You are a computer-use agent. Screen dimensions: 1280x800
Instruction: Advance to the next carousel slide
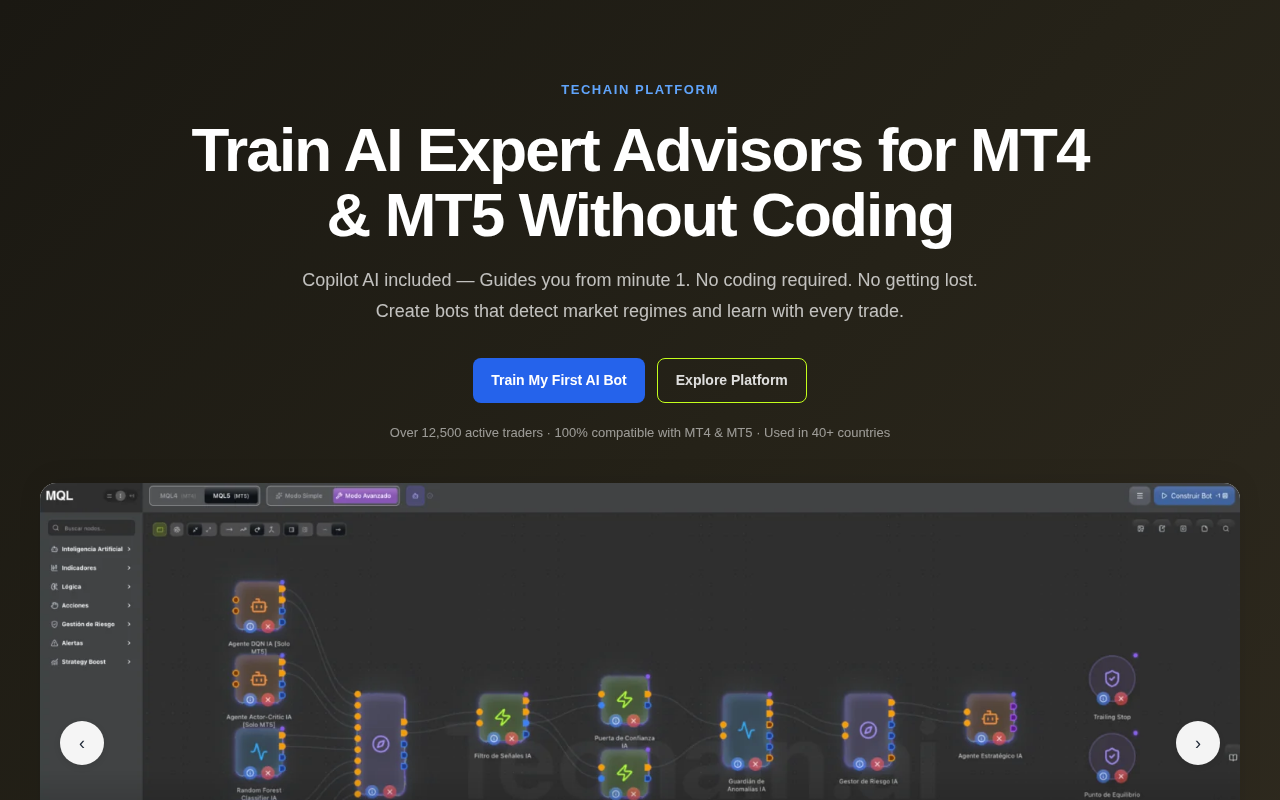pos(1198,743)
